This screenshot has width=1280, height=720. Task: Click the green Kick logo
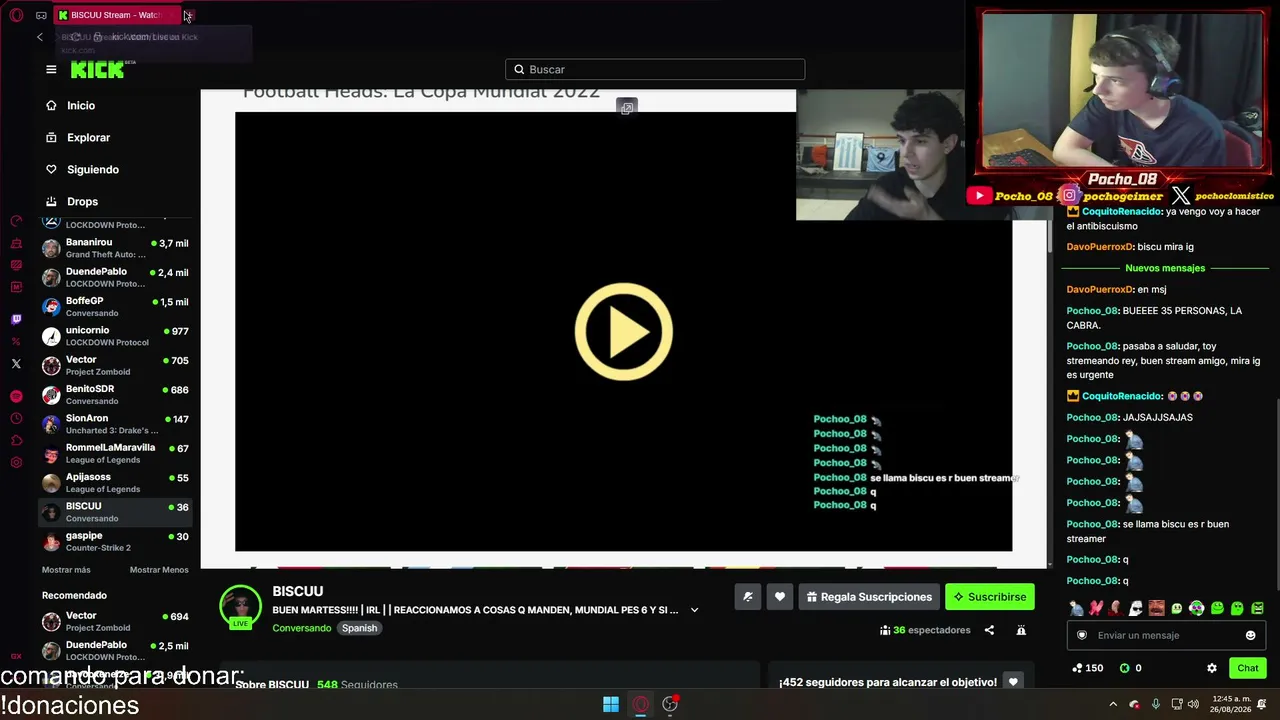click(99, 69)
